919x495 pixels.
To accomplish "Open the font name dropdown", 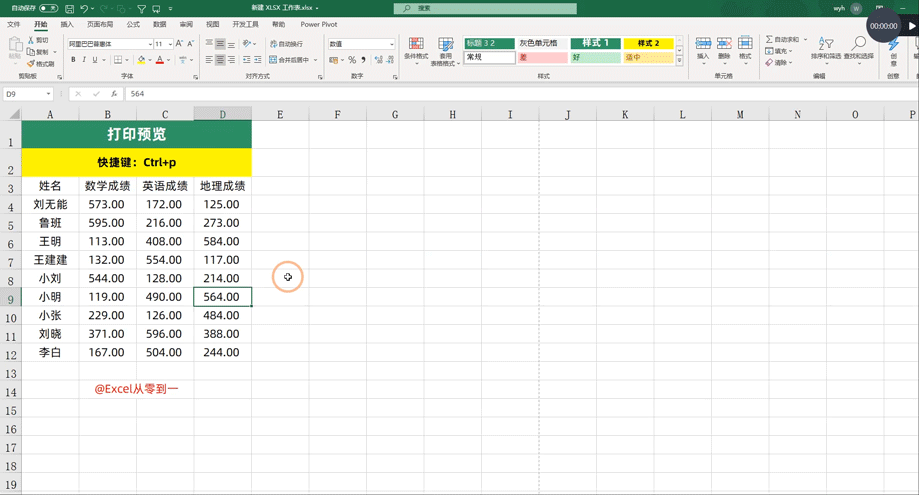I will 150,44.
